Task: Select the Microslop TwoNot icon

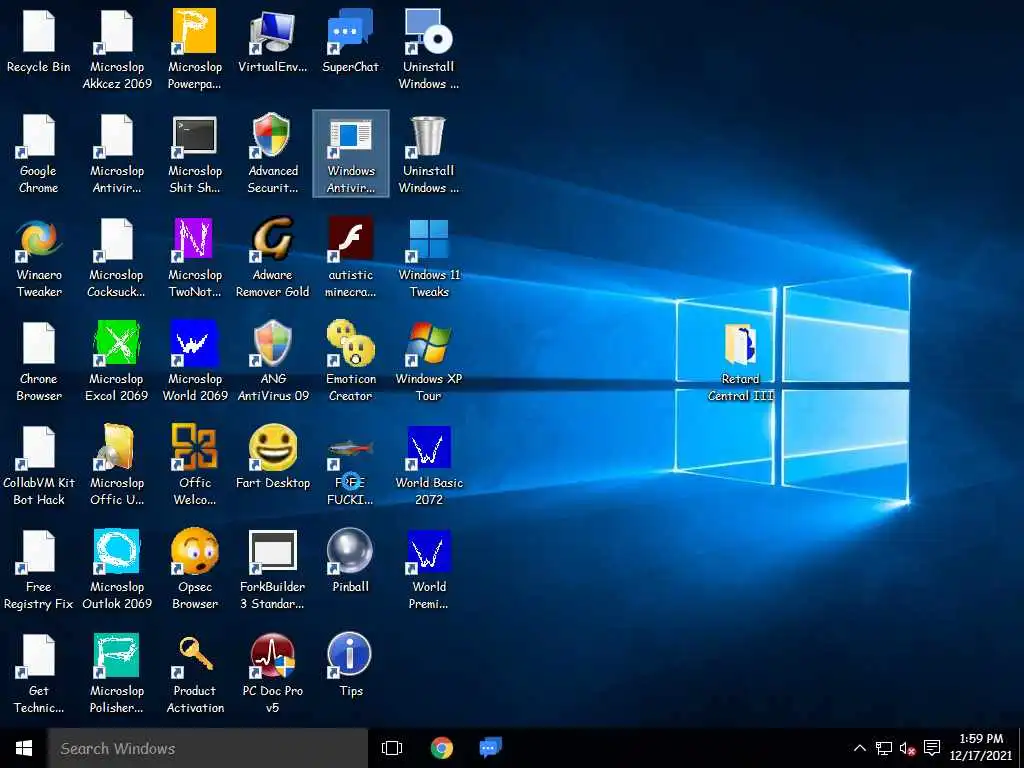Action: click(194, 240)
